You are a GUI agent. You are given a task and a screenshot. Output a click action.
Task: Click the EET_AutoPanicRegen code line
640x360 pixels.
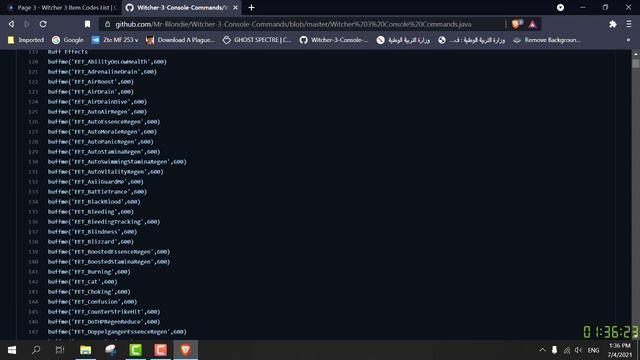(100, 142)
